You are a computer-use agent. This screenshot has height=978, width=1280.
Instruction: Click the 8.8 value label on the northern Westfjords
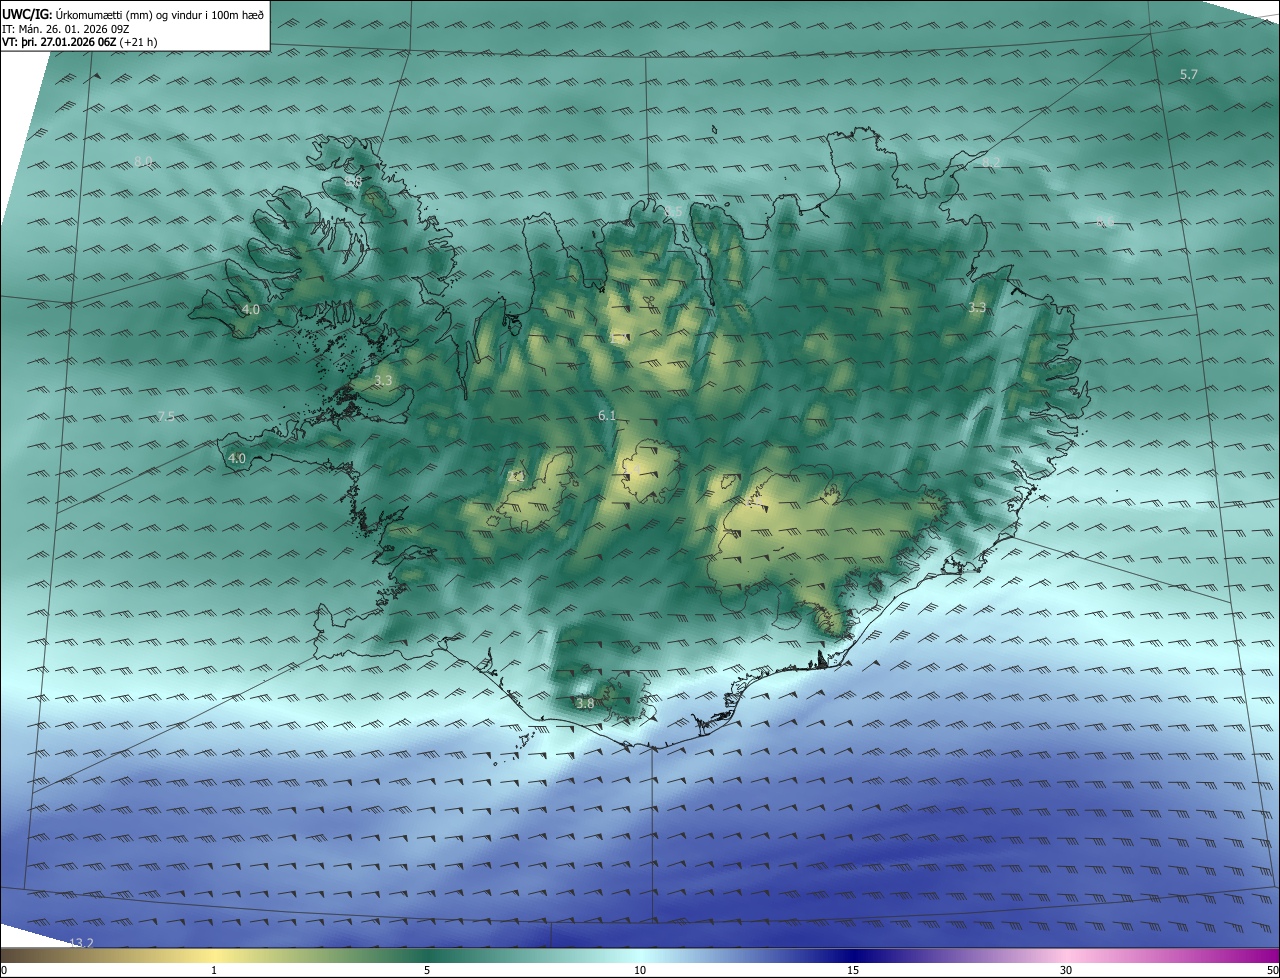(353, 183)
